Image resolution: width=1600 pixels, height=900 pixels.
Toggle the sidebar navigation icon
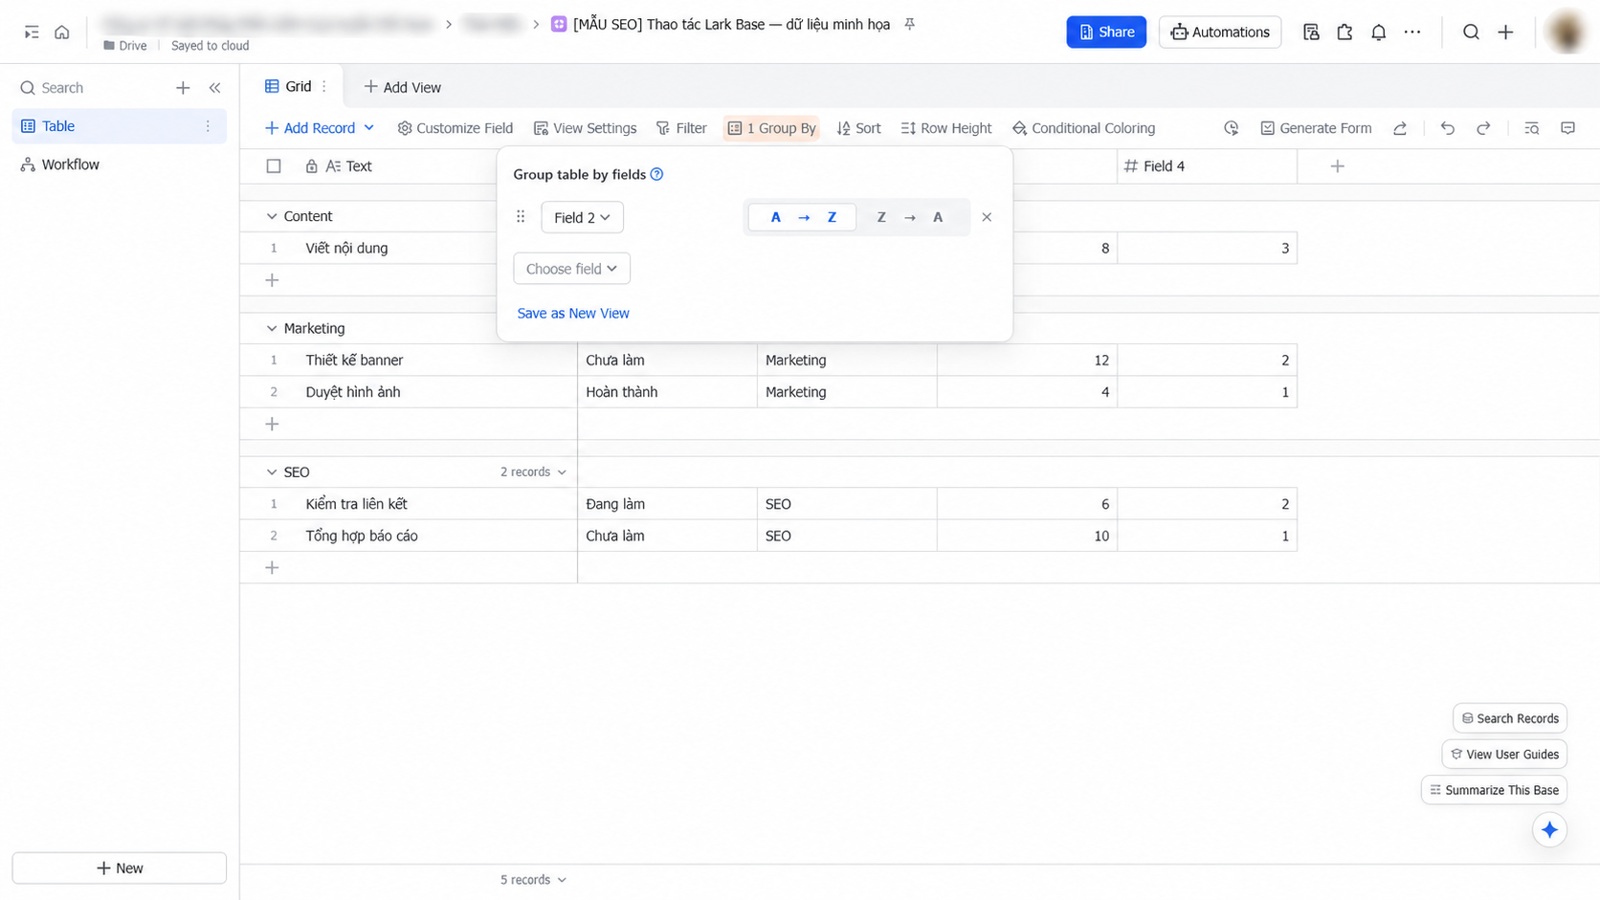pyautogui.click(x=31, y=32)
